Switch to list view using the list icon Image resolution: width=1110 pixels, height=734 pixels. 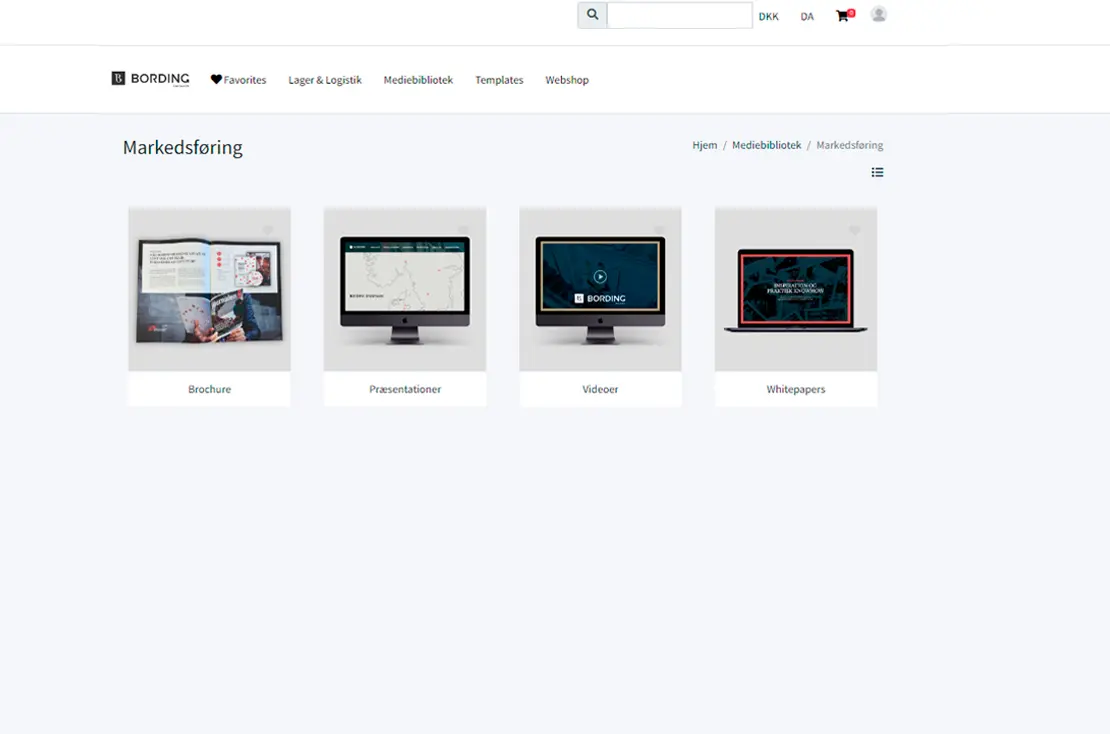(877, 172)
